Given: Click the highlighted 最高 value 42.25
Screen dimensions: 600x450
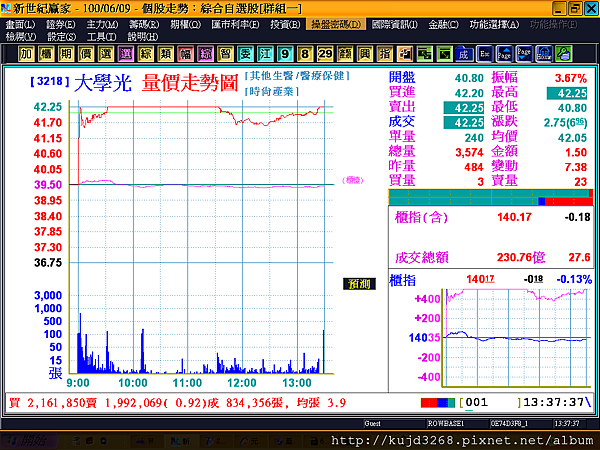Looking at the screenshot, I should pyautogui.click(x=567, y=93).
